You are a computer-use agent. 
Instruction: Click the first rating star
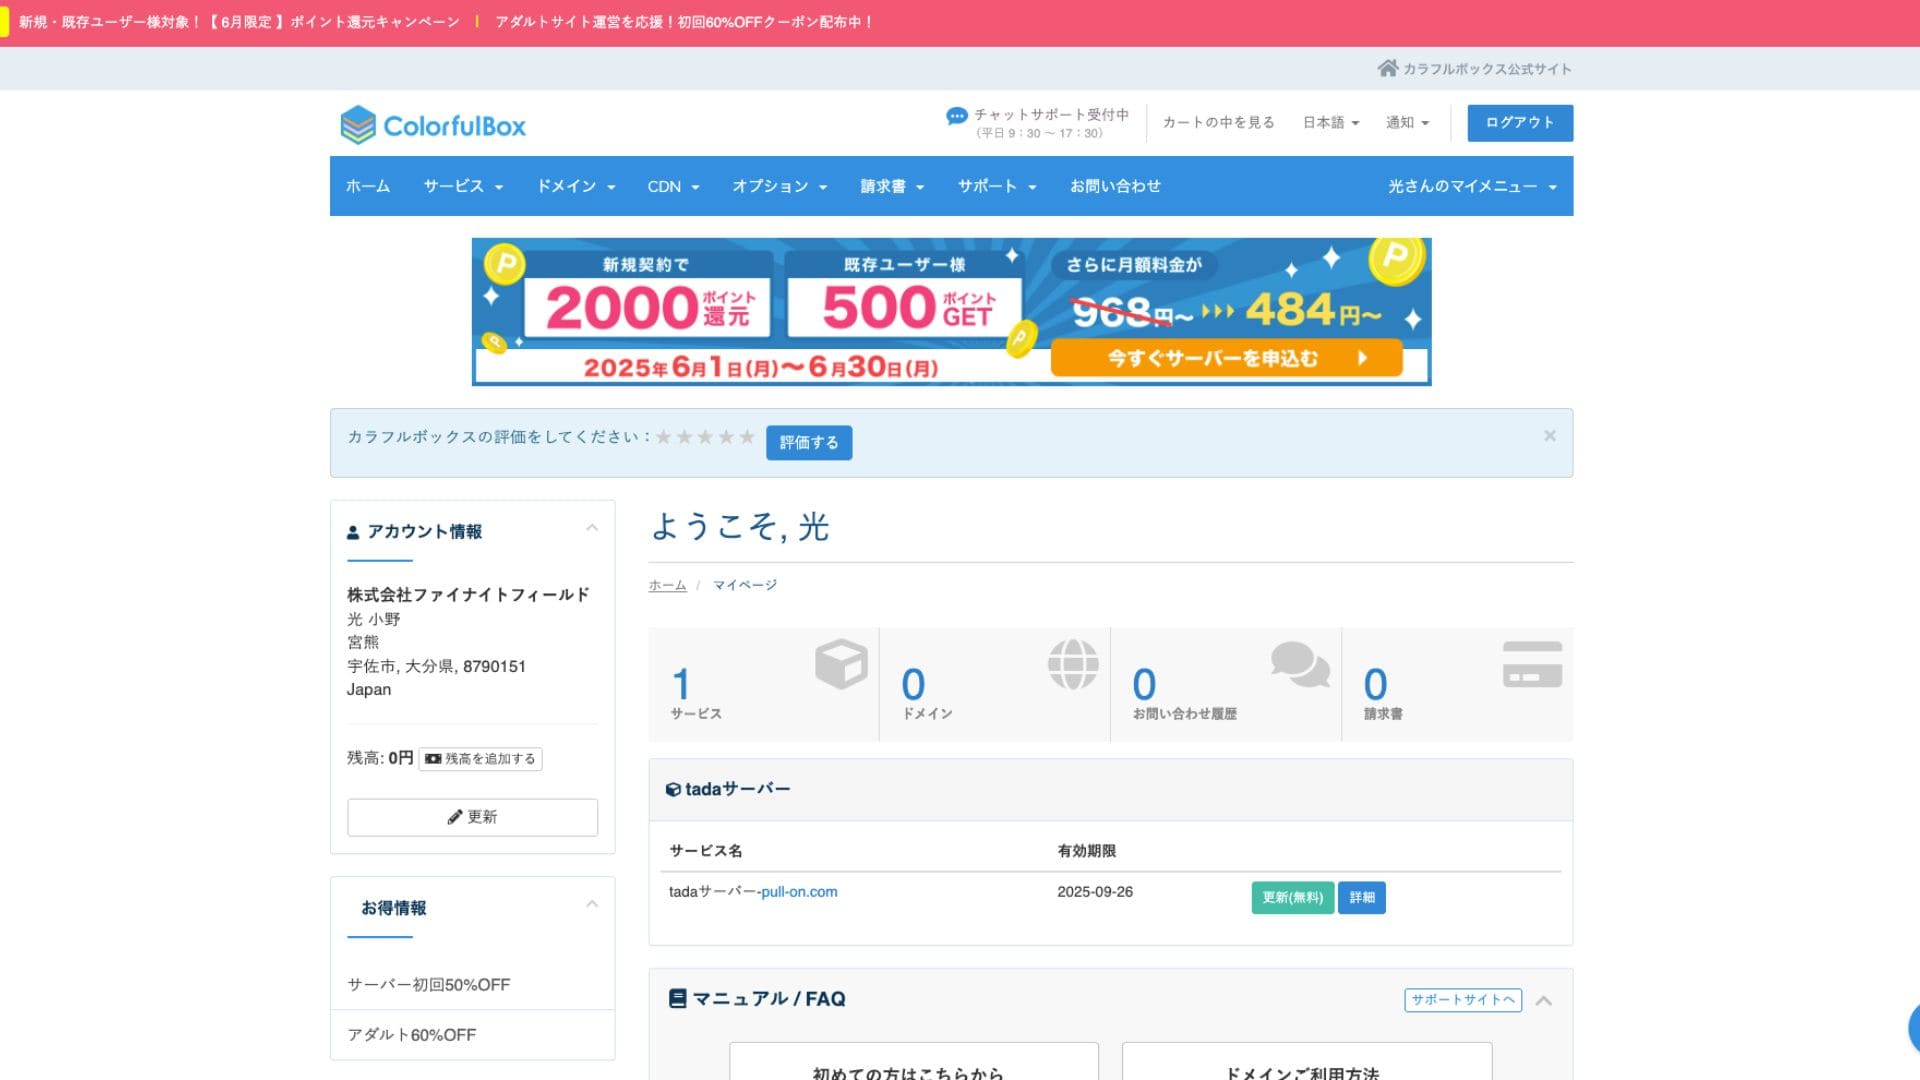664,437
